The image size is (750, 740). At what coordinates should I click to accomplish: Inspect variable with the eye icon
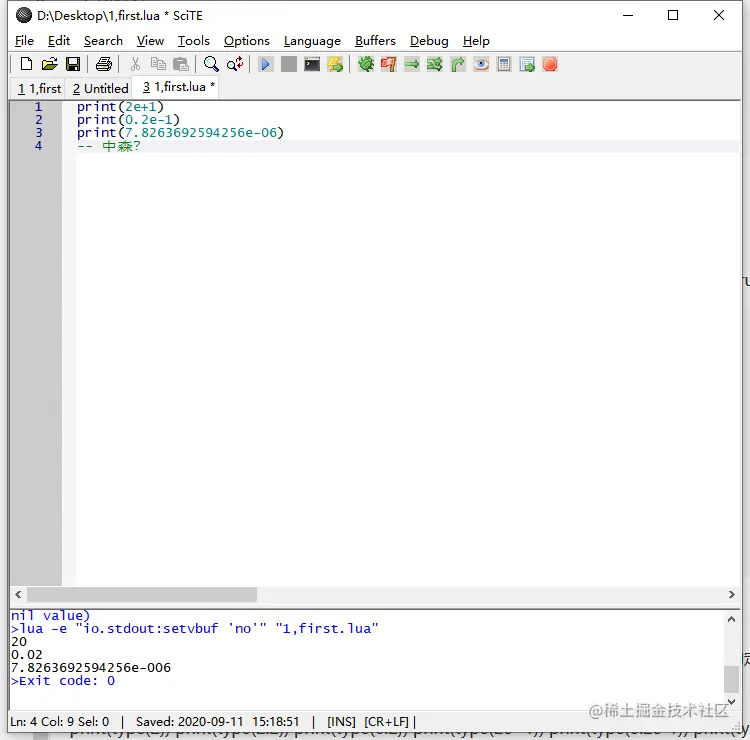pos(481,64)
